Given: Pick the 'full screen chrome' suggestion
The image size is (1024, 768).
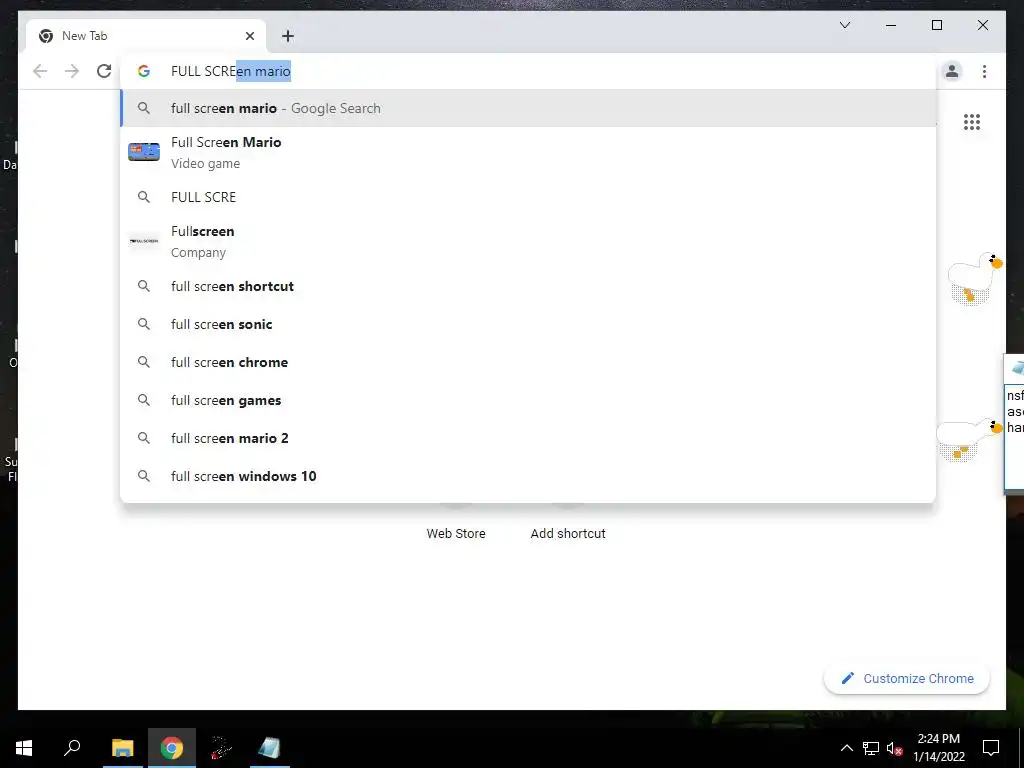Looking at the screenshot, I should (528, 362).
